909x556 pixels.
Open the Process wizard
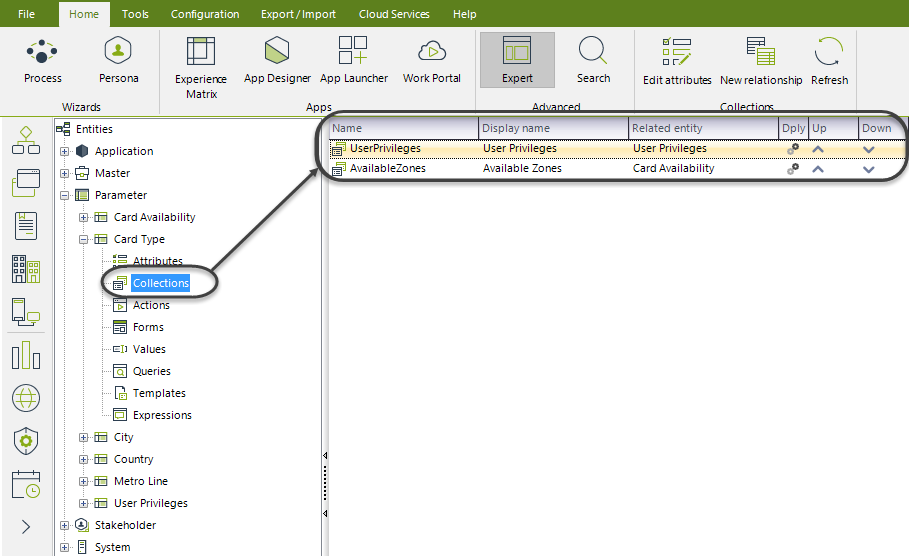pos(42,60)
